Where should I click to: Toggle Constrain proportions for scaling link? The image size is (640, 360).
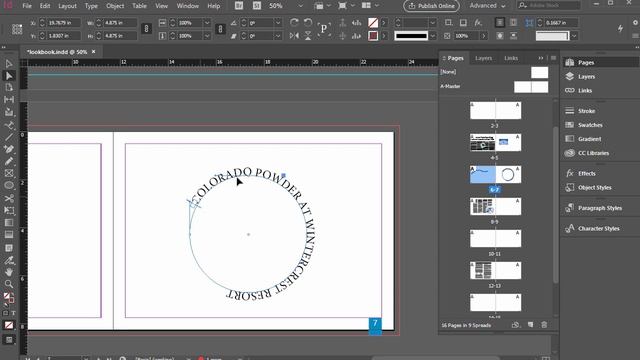coord(220,29)
